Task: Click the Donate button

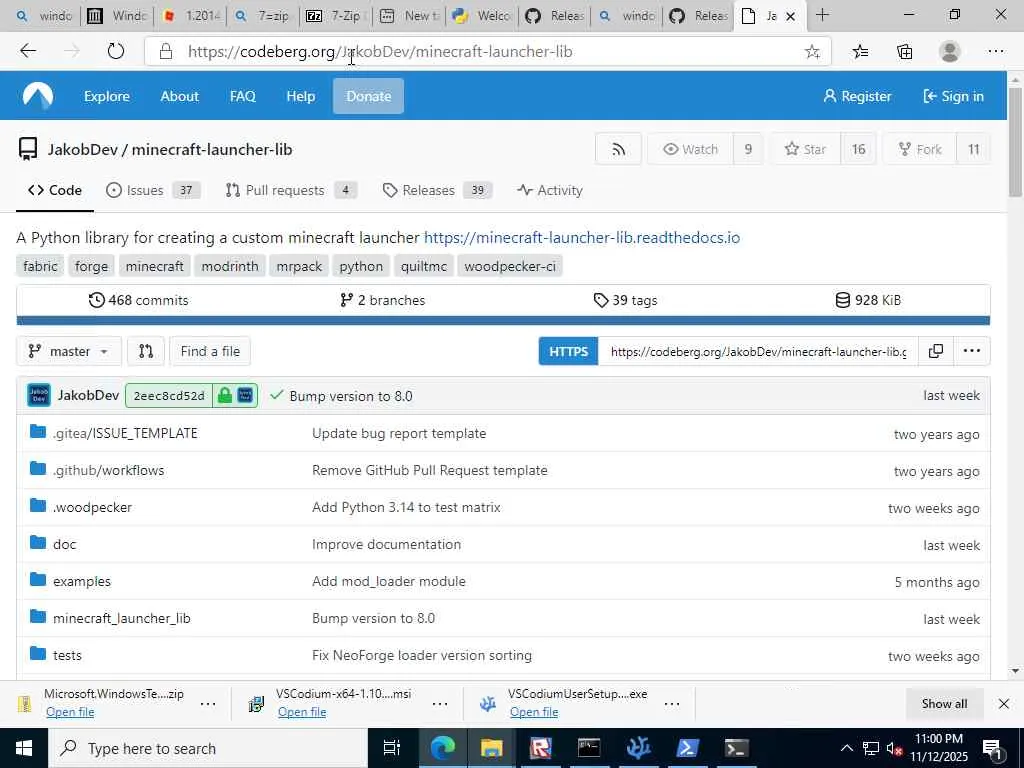Action: coord(368,96)
